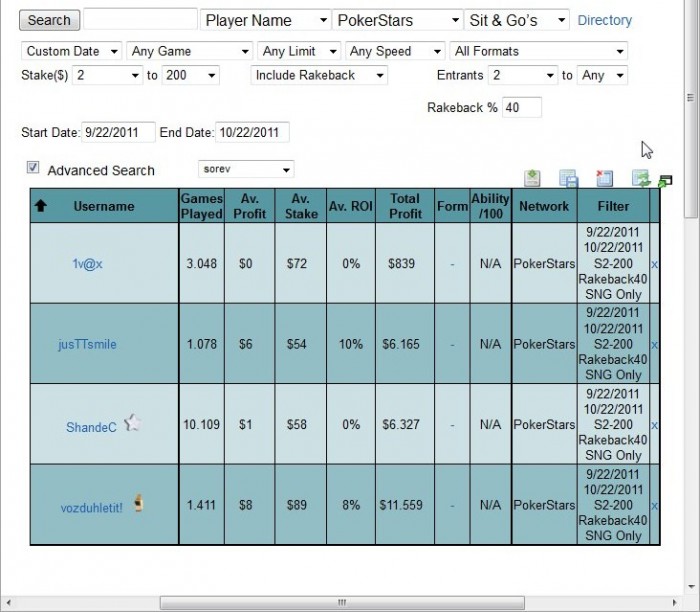This screenshot has height=612, width=700.
Task: Remove the 1v@x row with its x
Action: (654, 264)
